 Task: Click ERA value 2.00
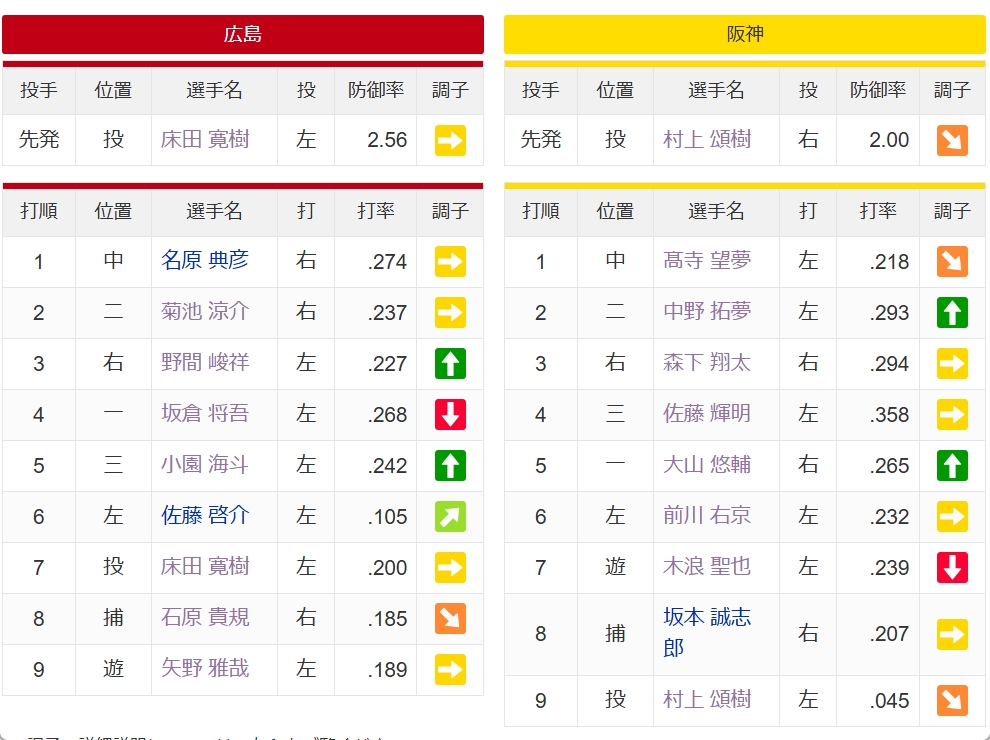pos(889,140)
